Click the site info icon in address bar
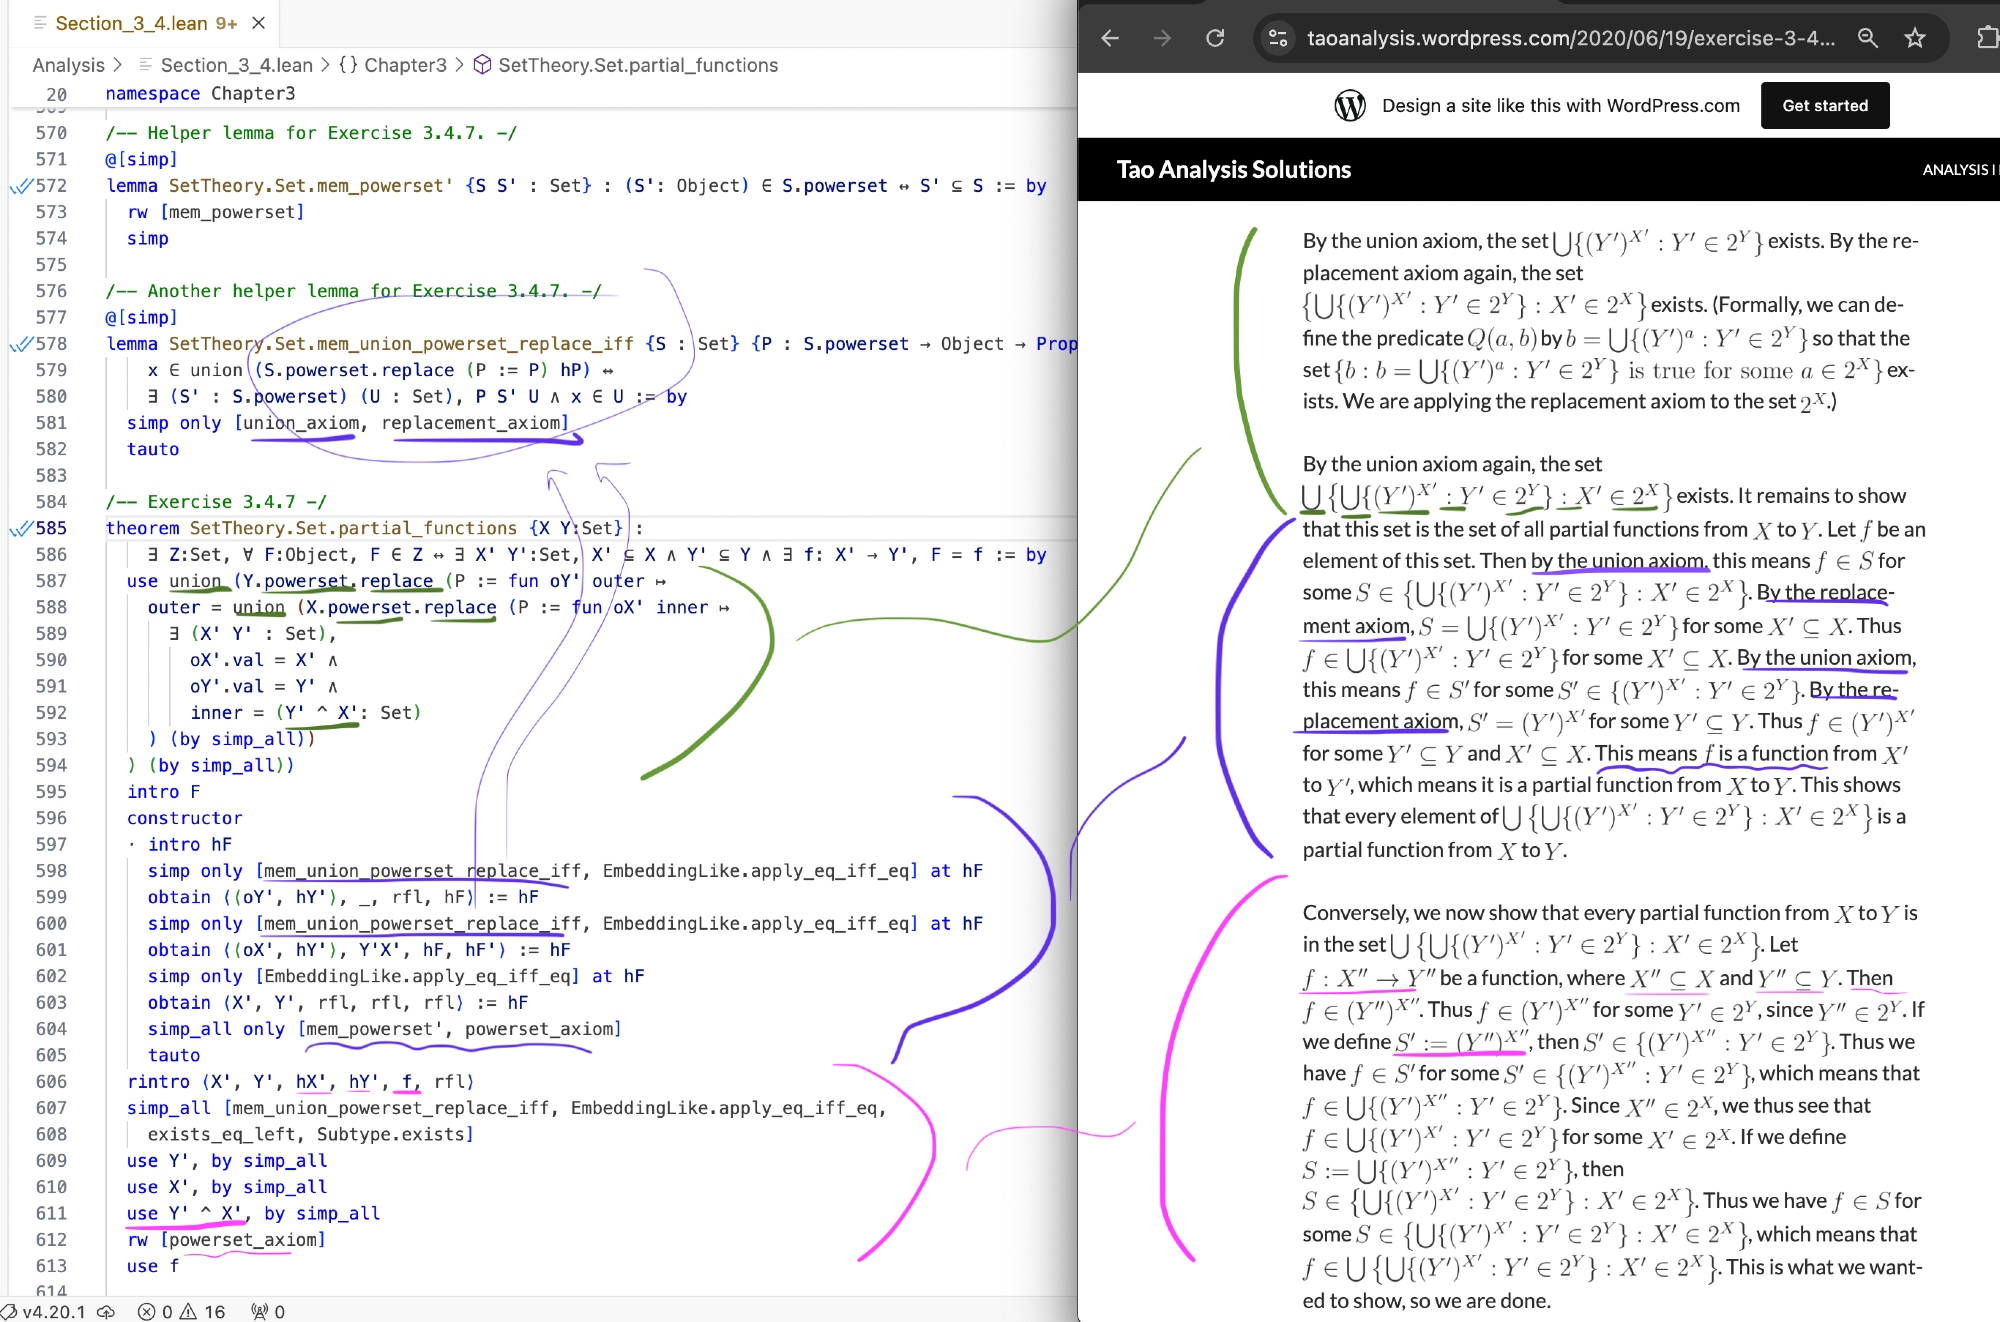The image size is (2000, 1322). pyautogui.click(x=1278, y=38)
